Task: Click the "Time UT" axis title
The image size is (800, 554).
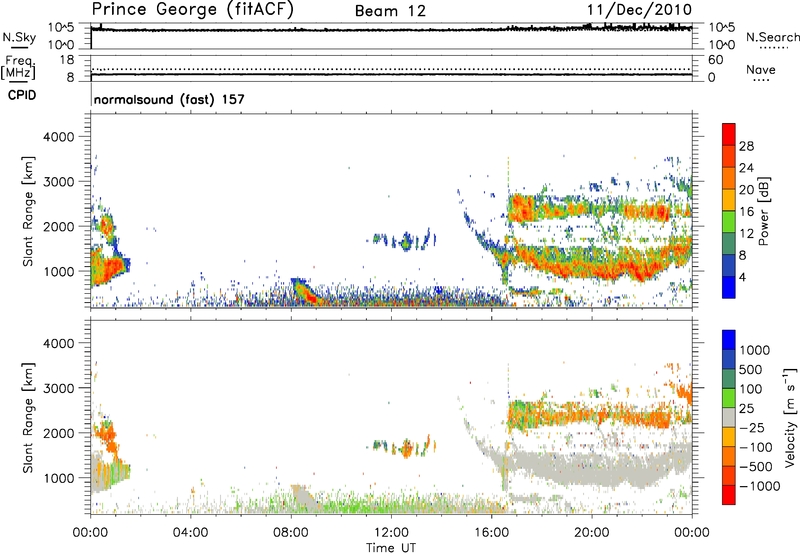Action: point(391,548)
